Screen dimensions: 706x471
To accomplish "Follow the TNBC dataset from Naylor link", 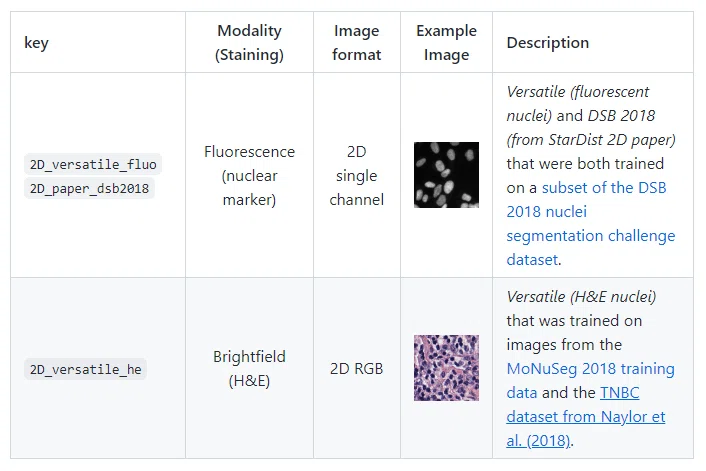I will 586,417.
